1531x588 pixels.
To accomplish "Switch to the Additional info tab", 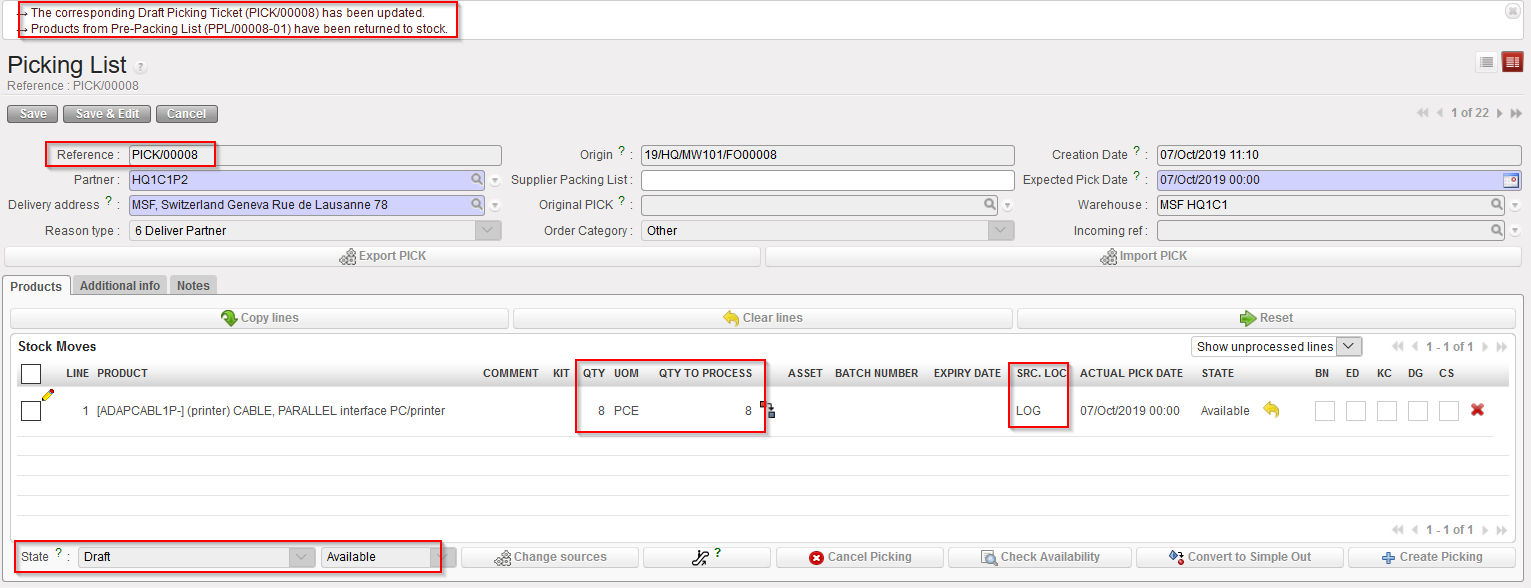I will point(120,286).
